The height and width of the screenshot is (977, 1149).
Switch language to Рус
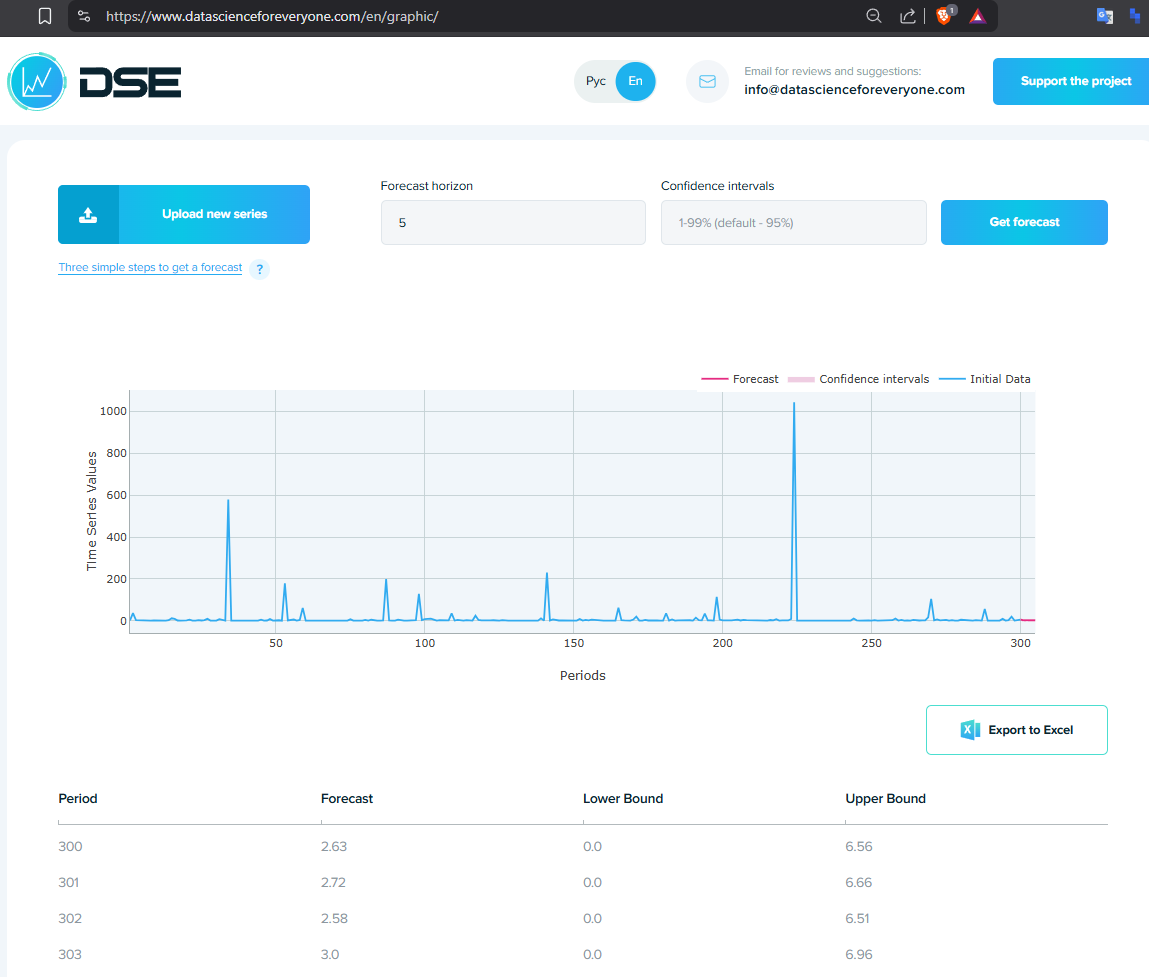pos(596,81)
